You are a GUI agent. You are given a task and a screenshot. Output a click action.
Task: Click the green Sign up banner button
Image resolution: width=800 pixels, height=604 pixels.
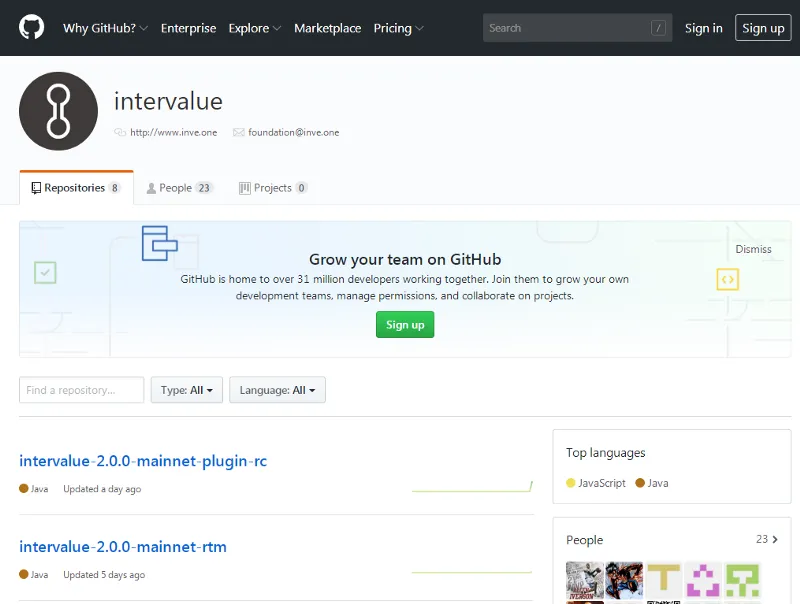[405, 324]
